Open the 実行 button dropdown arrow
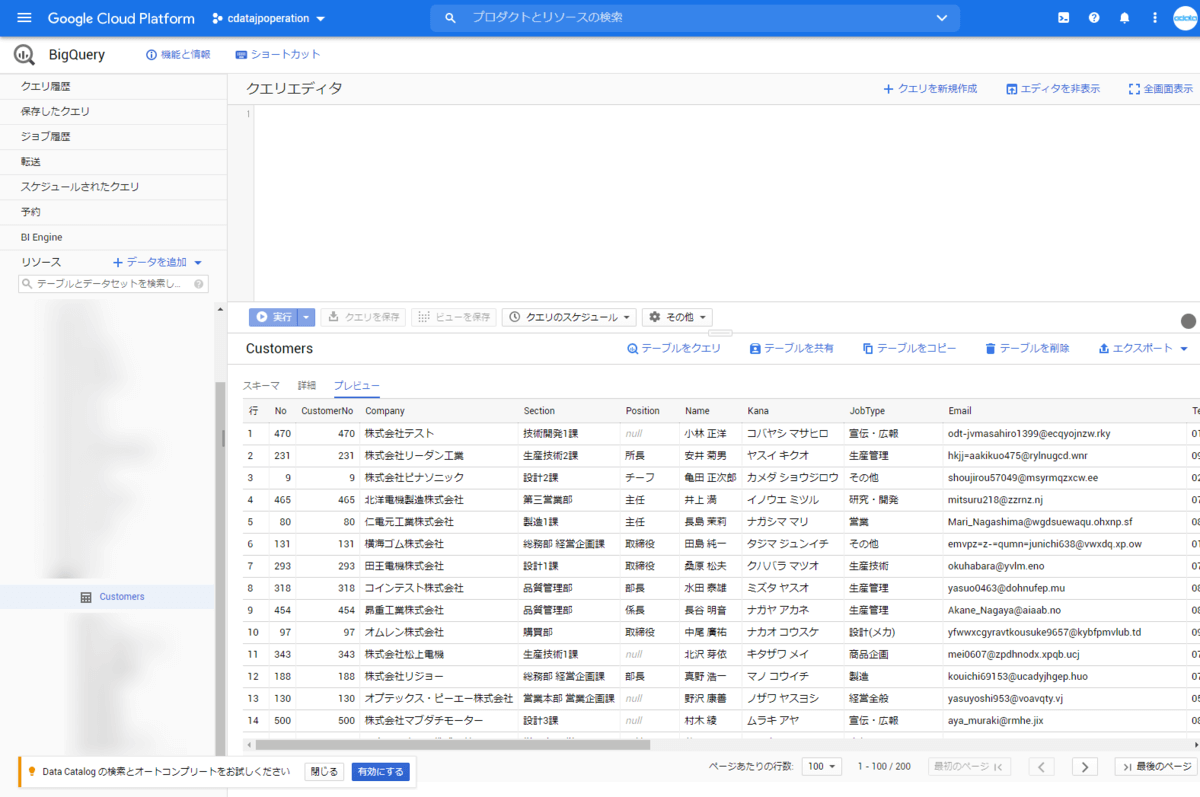Screen dimensions: 1200x797 coord(307,317)
